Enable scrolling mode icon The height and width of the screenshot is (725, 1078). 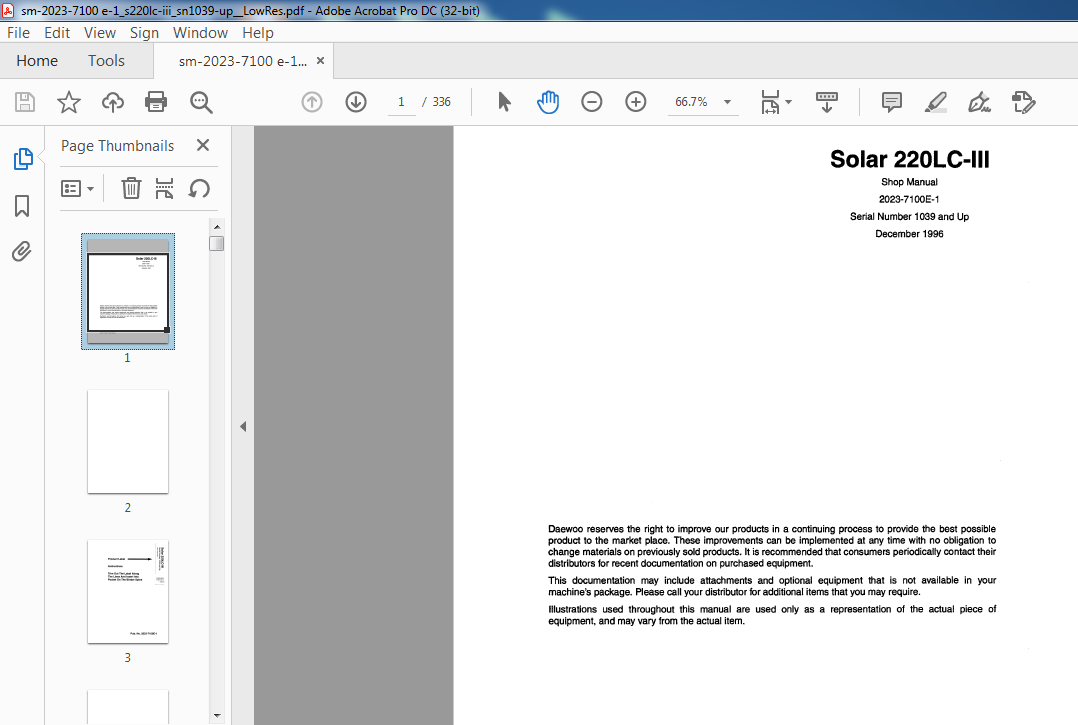[x=826, y=102]
